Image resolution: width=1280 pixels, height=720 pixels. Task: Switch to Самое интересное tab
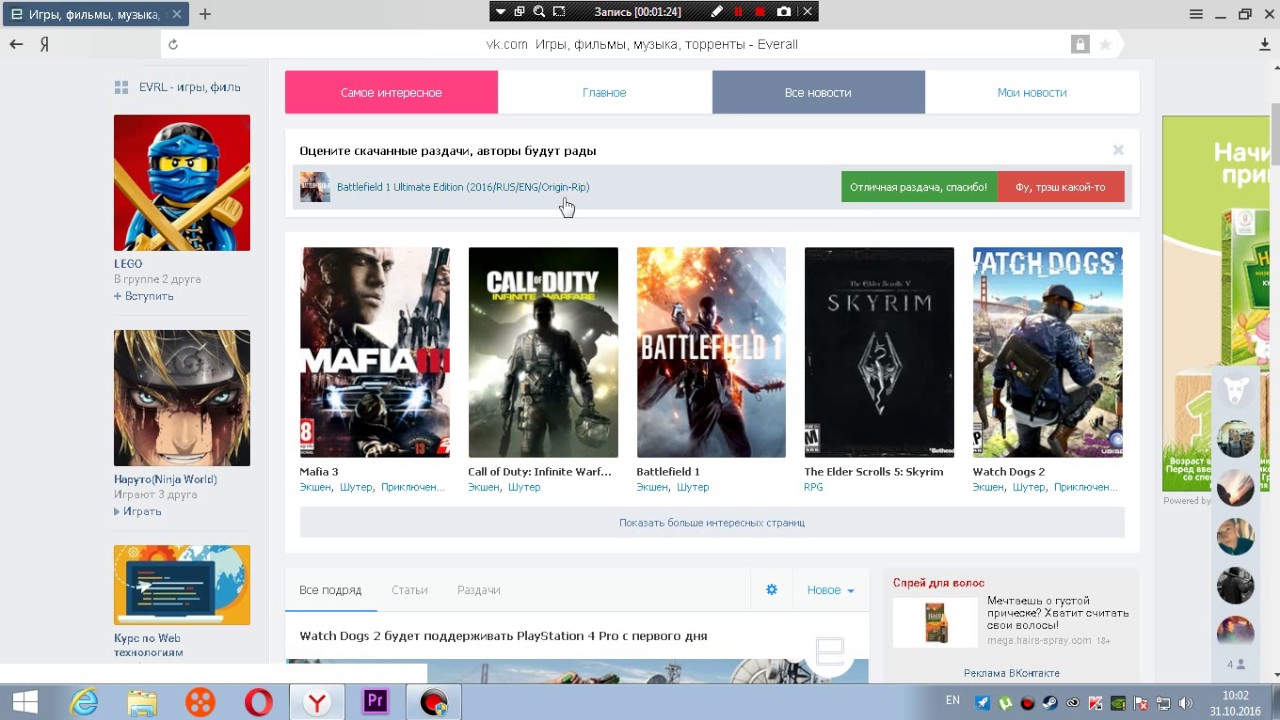(x=391, y=92)
